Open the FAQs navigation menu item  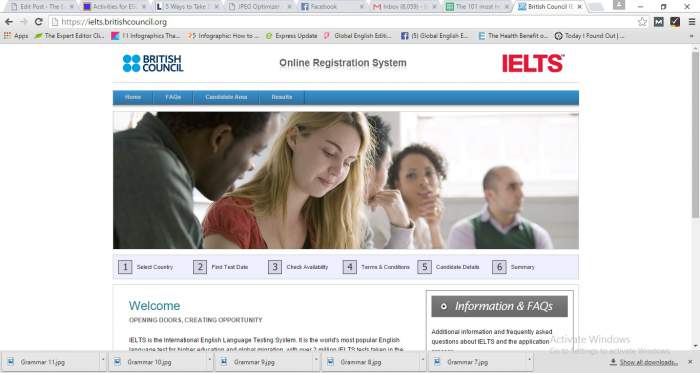click(x=173, y=97)
